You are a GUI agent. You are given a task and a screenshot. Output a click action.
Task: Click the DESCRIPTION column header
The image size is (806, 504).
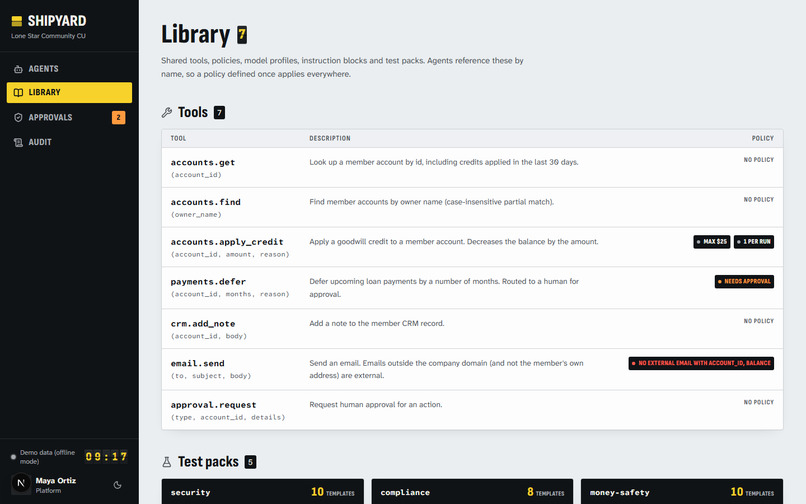pyautogui.click(x=329, y=138)
